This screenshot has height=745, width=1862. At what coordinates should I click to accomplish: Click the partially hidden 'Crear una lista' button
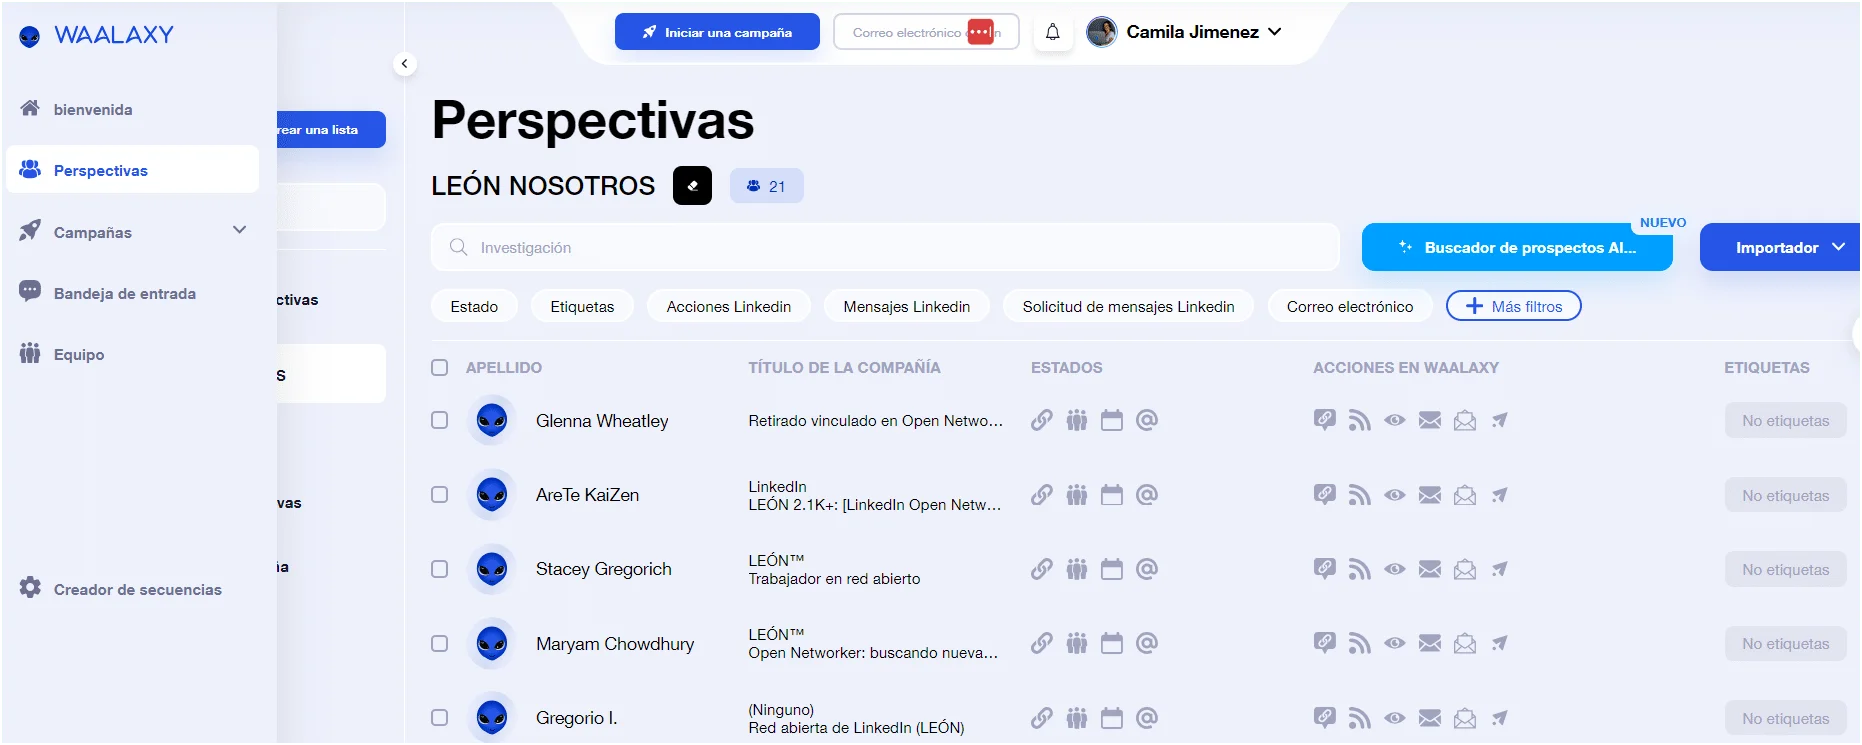[x=331, y=130]
